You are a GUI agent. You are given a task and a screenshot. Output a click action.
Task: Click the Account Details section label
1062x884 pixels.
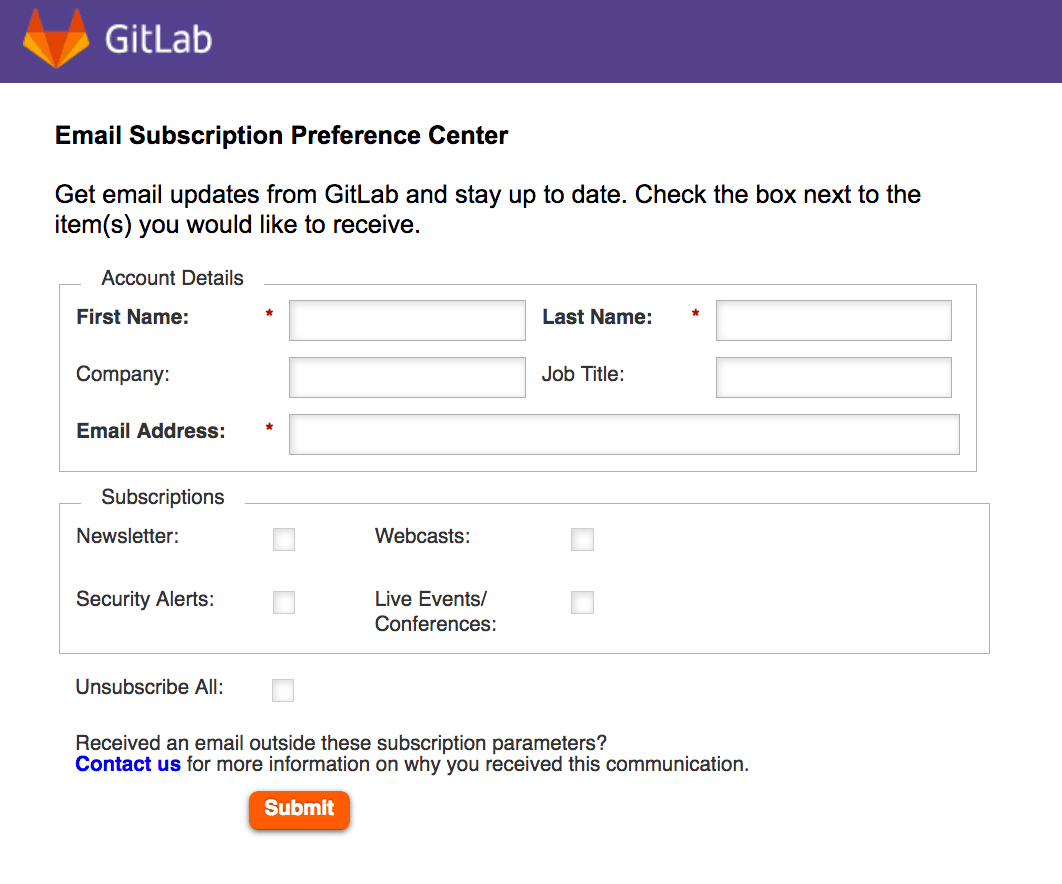171,278
